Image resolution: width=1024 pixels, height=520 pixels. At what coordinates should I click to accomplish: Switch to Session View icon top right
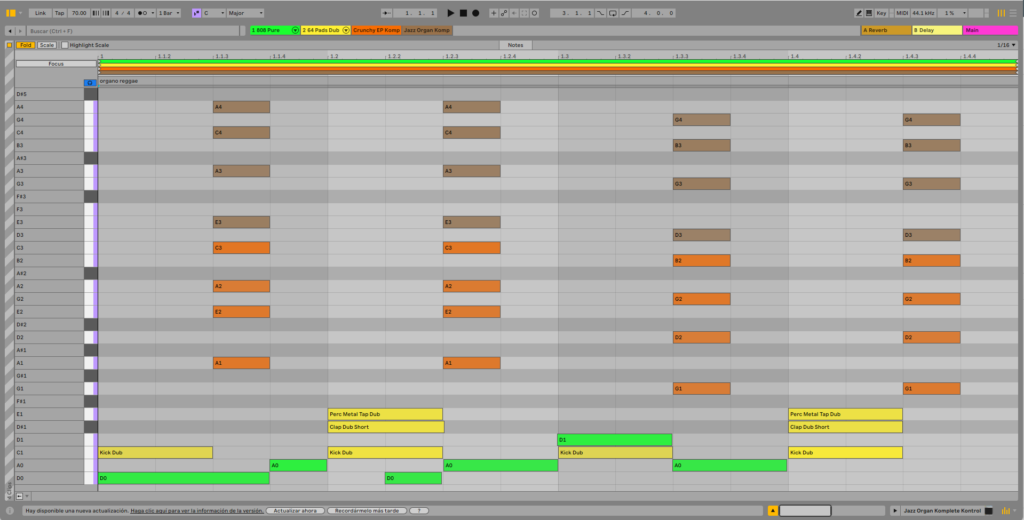1001,13
